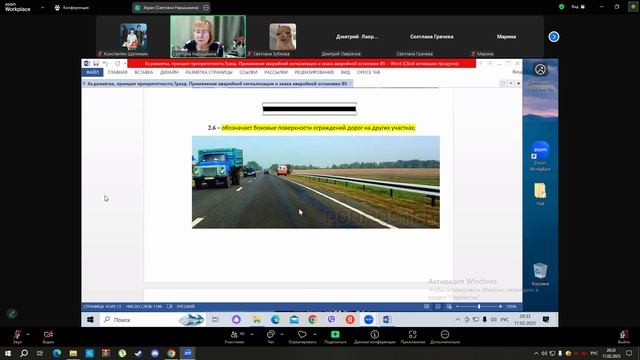The height and width of the screenshot is (360, 640).
Task: Open the Дополнительно more menu
Action: (x=445, y=336)
